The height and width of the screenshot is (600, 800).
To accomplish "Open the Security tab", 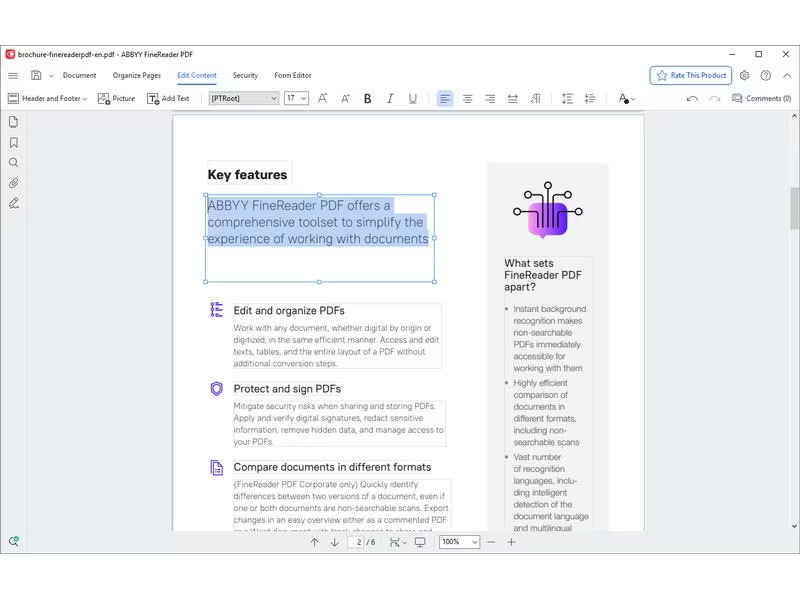I will point(245,76).
